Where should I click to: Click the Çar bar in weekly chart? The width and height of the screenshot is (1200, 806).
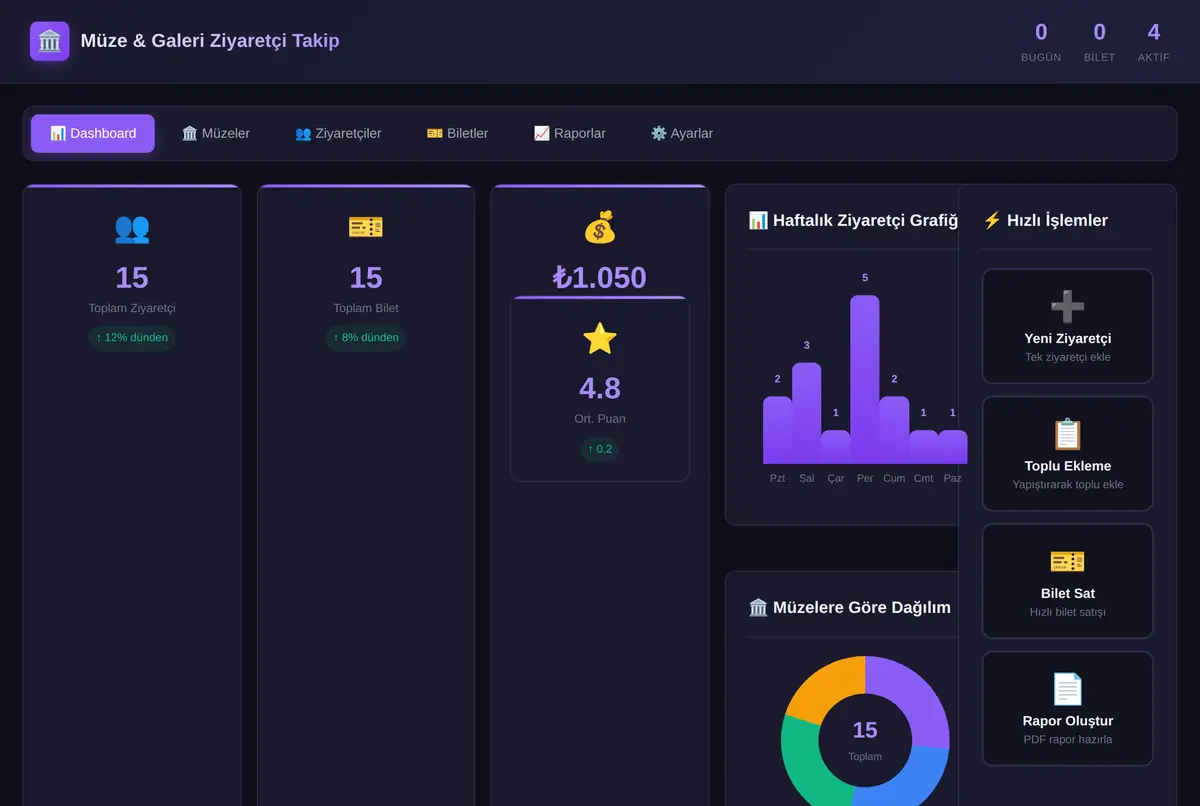tap(836, 447)
